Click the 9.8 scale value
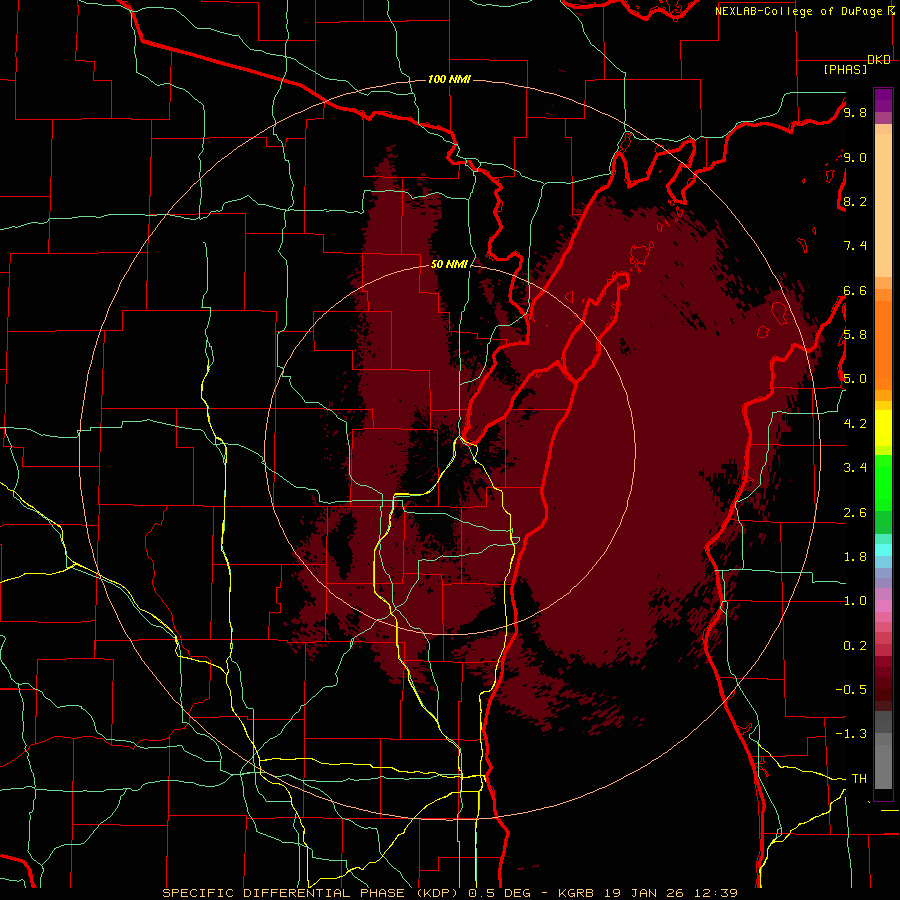900x900 pixels. pyautogui.click(x=855, y=112)
